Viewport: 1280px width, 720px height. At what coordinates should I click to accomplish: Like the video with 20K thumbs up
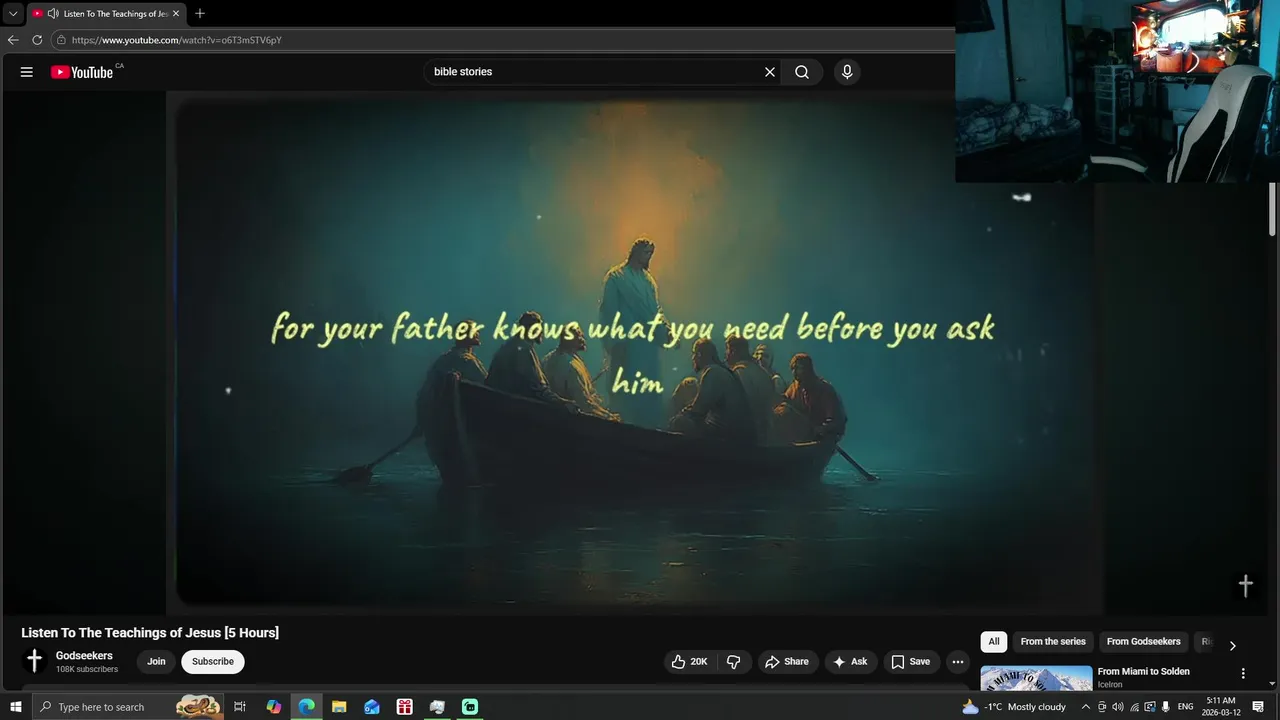[x=690, y=662]
